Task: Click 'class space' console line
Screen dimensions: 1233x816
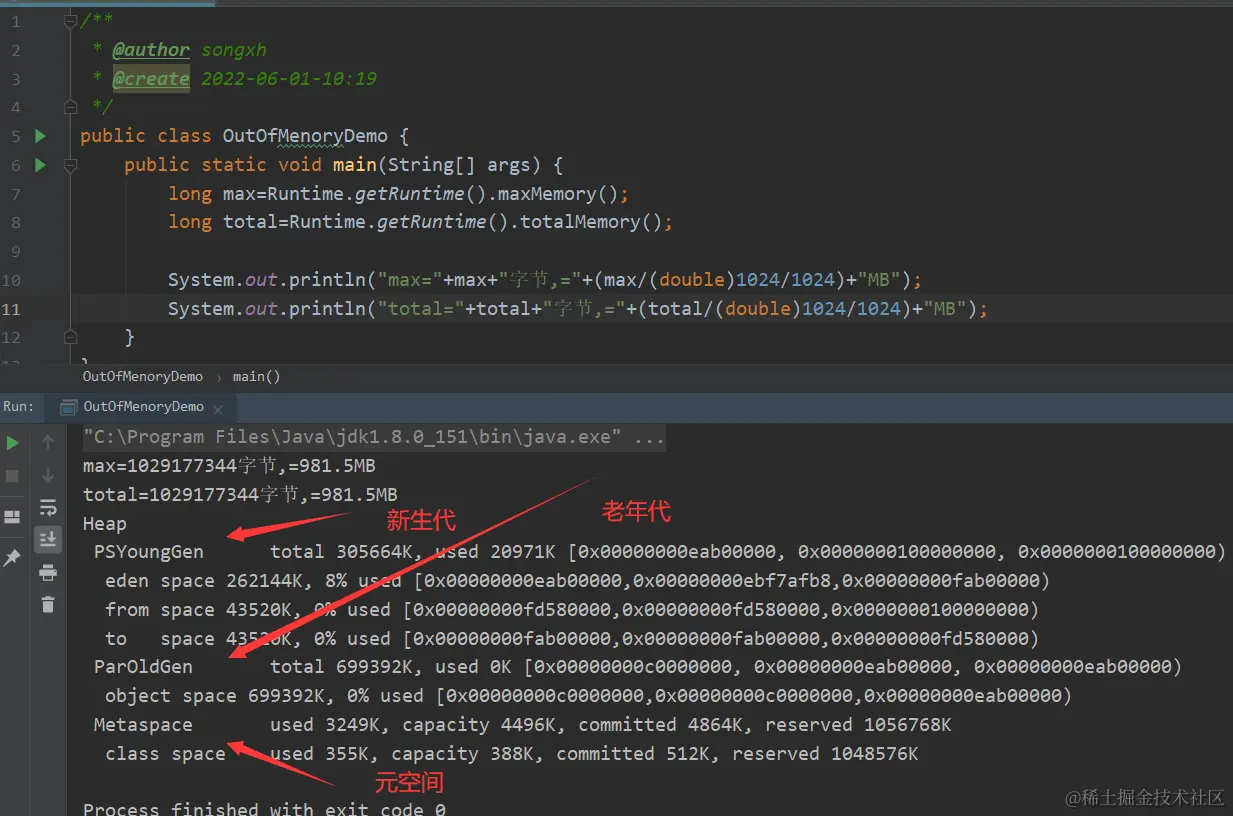Action: coord(511,754)
